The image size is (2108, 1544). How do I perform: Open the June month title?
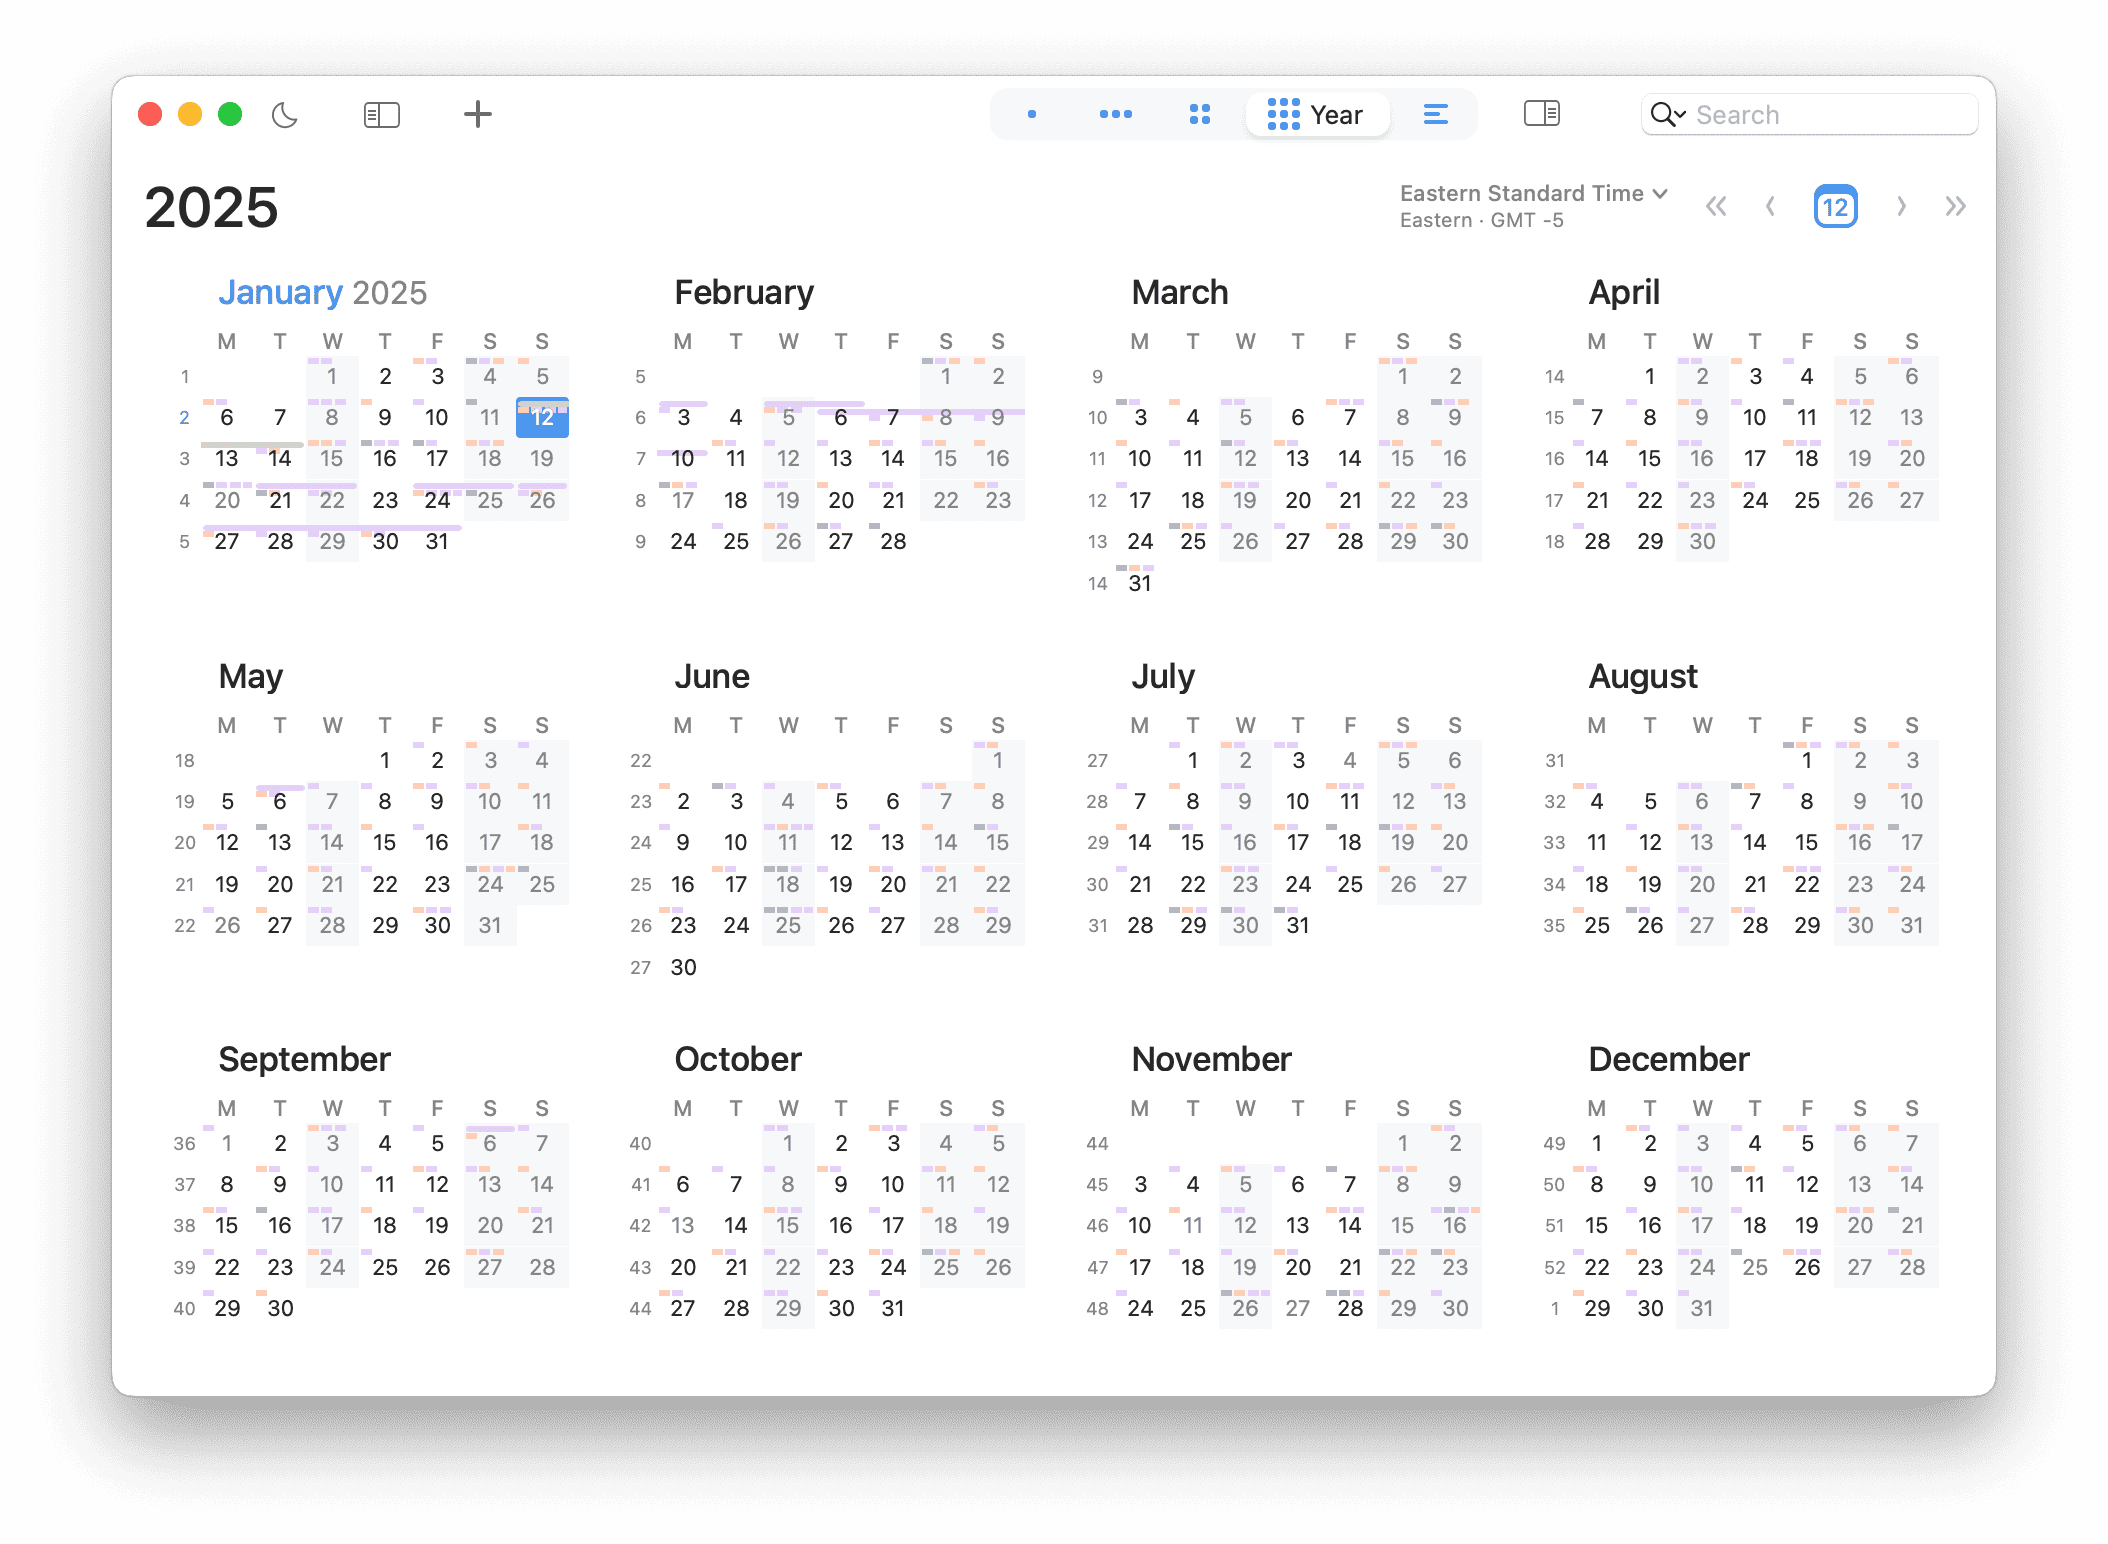(x=712, y=677)
